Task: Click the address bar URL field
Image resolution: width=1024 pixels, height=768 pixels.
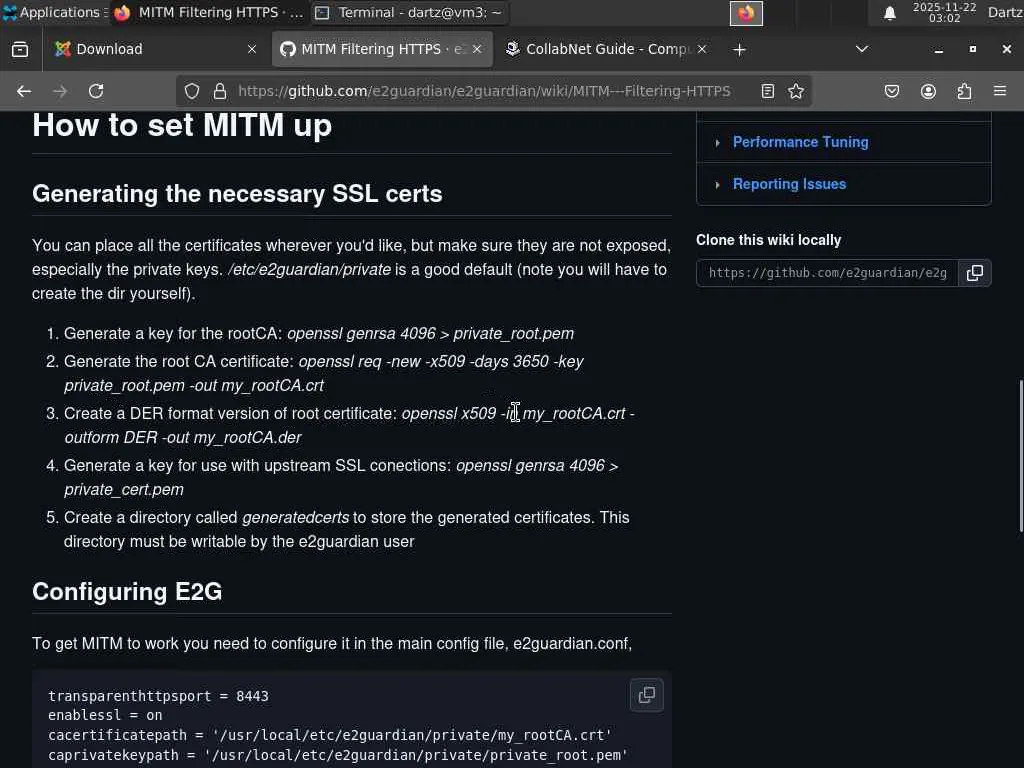Action: pyautogui.click(x=484, y=91)
